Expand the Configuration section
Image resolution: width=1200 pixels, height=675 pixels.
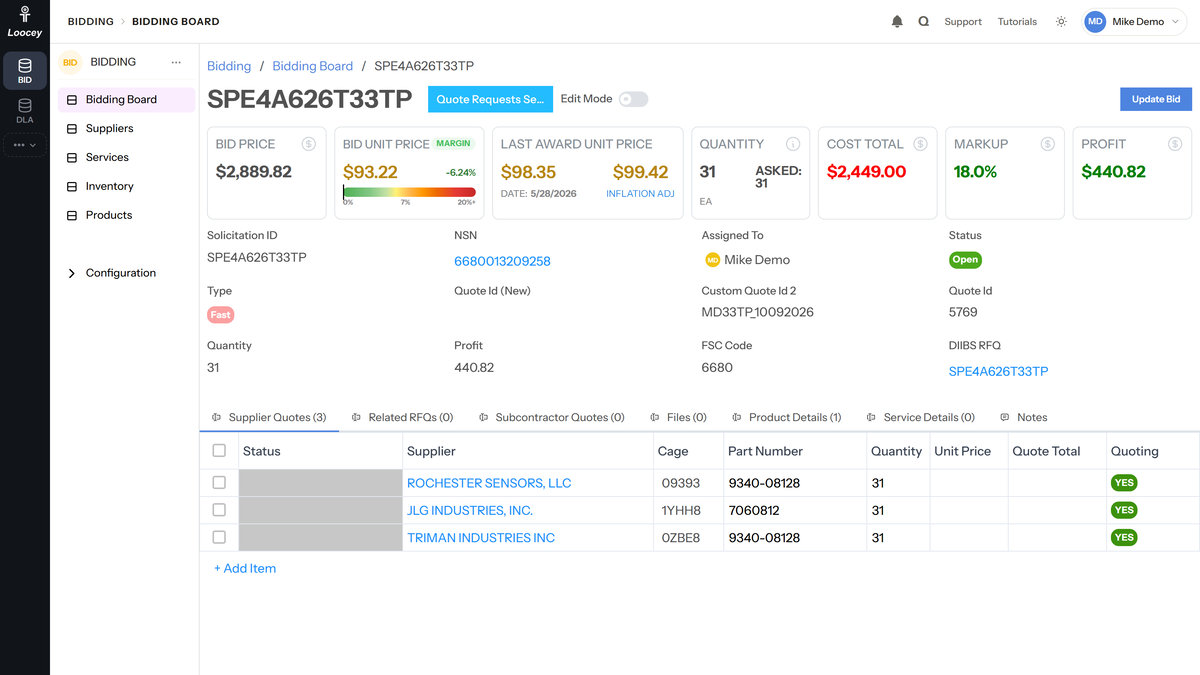(x=126, y=273)
